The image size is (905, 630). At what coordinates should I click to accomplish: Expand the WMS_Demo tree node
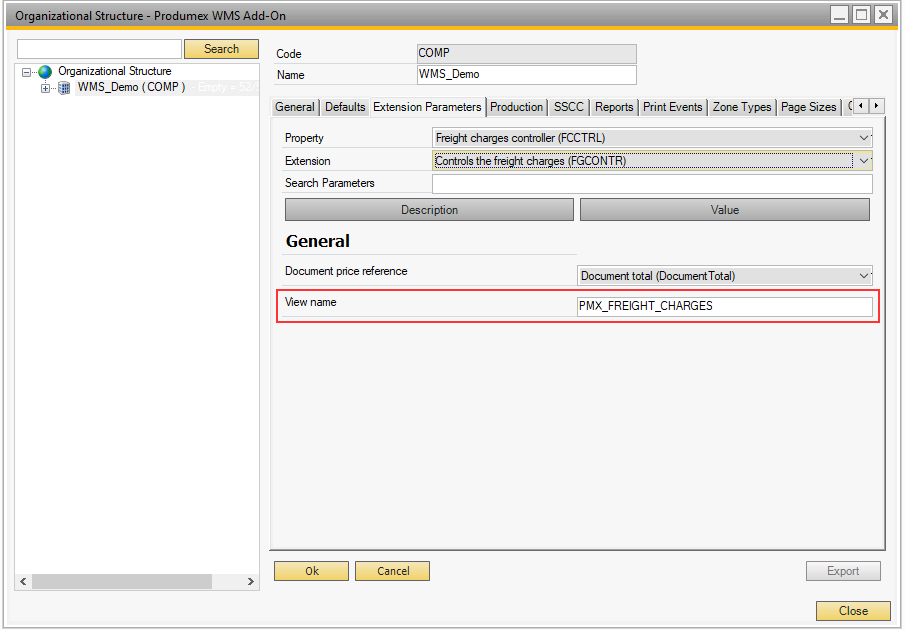(45, 87)
